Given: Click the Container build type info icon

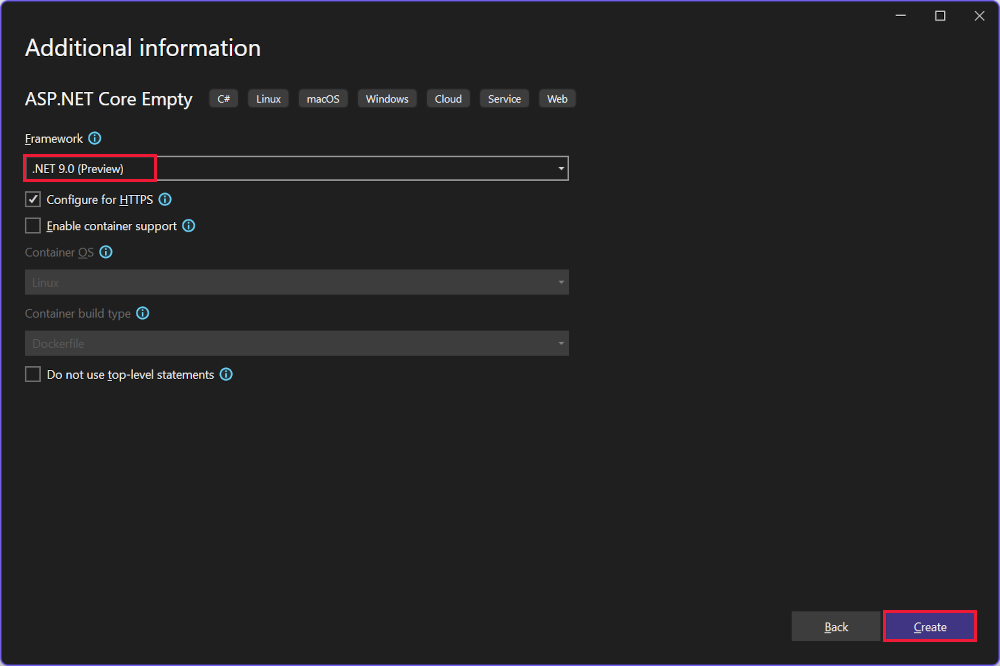Looking at the screenshot, I should (142, 313).
